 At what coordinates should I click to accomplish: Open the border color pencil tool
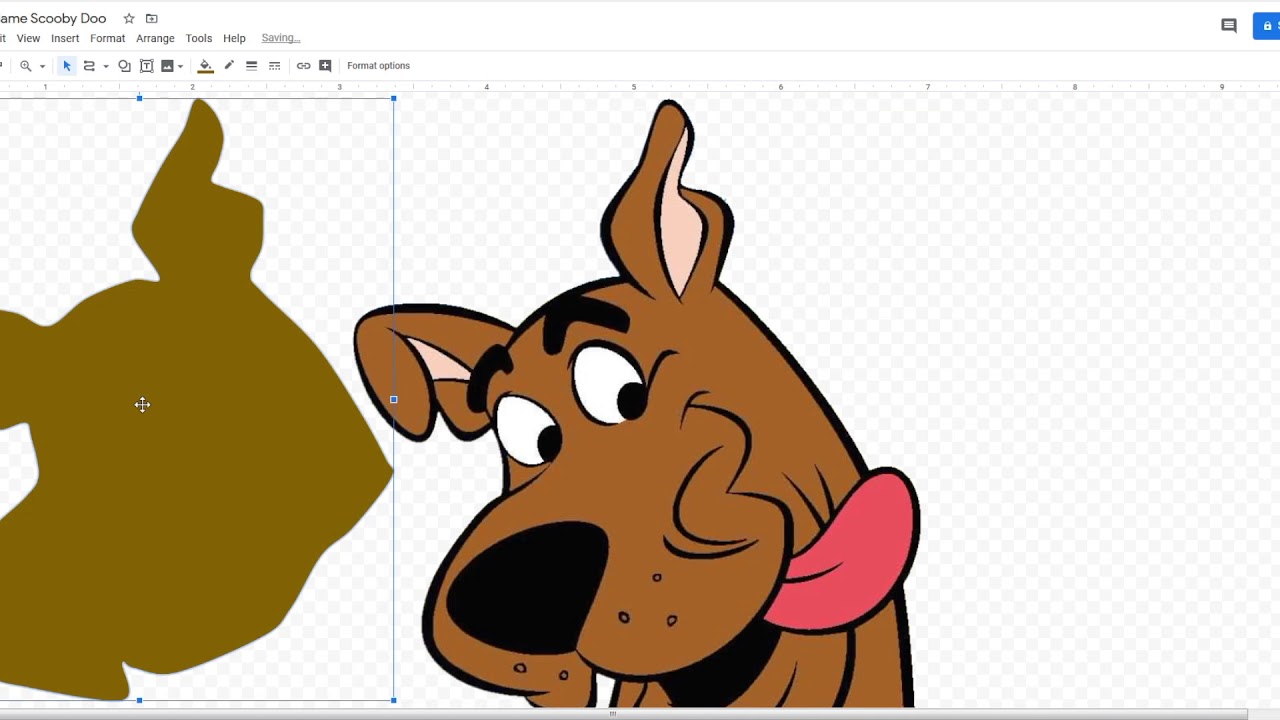[x=229, y=66]
